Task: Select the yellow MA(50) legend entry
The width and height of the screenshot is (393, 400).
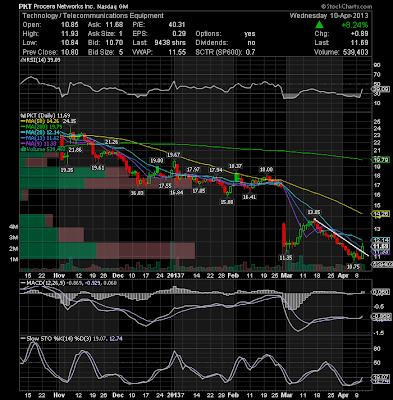Action: coord(39,121)
